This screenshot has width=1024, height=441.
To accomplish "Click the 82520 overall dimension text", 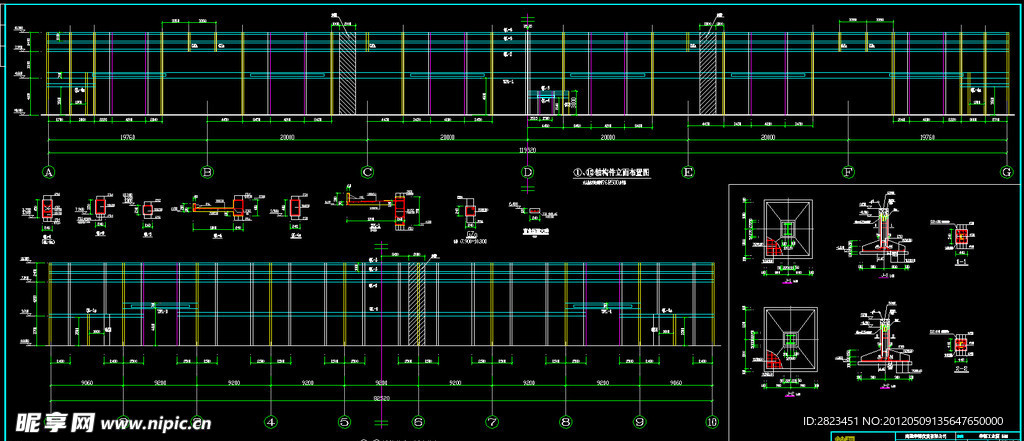I will pos(381,399).
